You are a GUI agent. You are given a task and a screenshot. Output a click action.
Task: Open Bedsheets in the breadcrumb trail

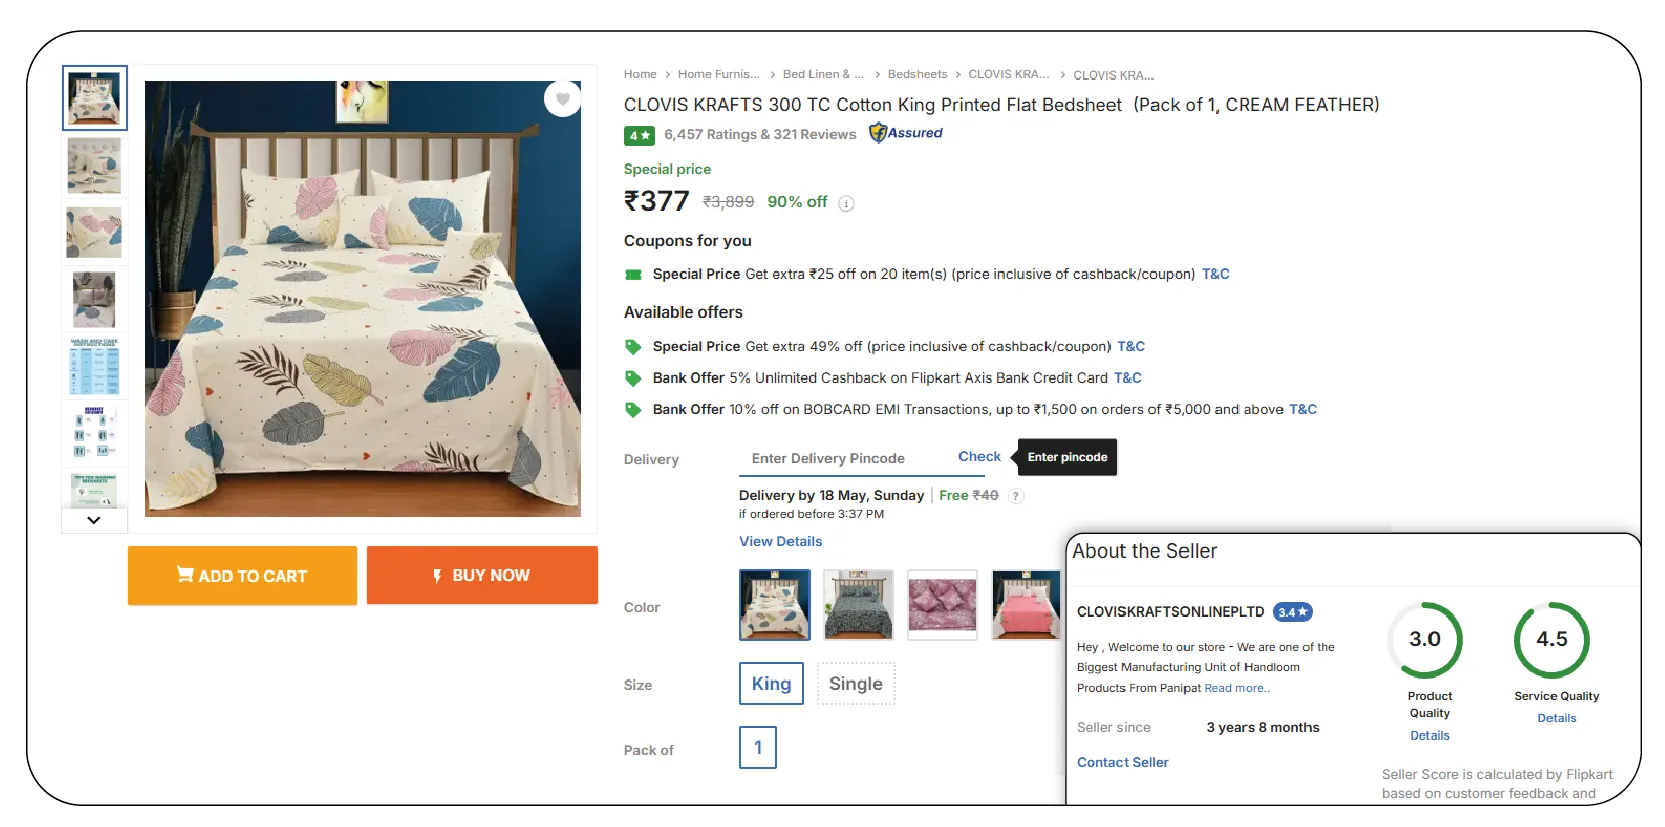917,74
